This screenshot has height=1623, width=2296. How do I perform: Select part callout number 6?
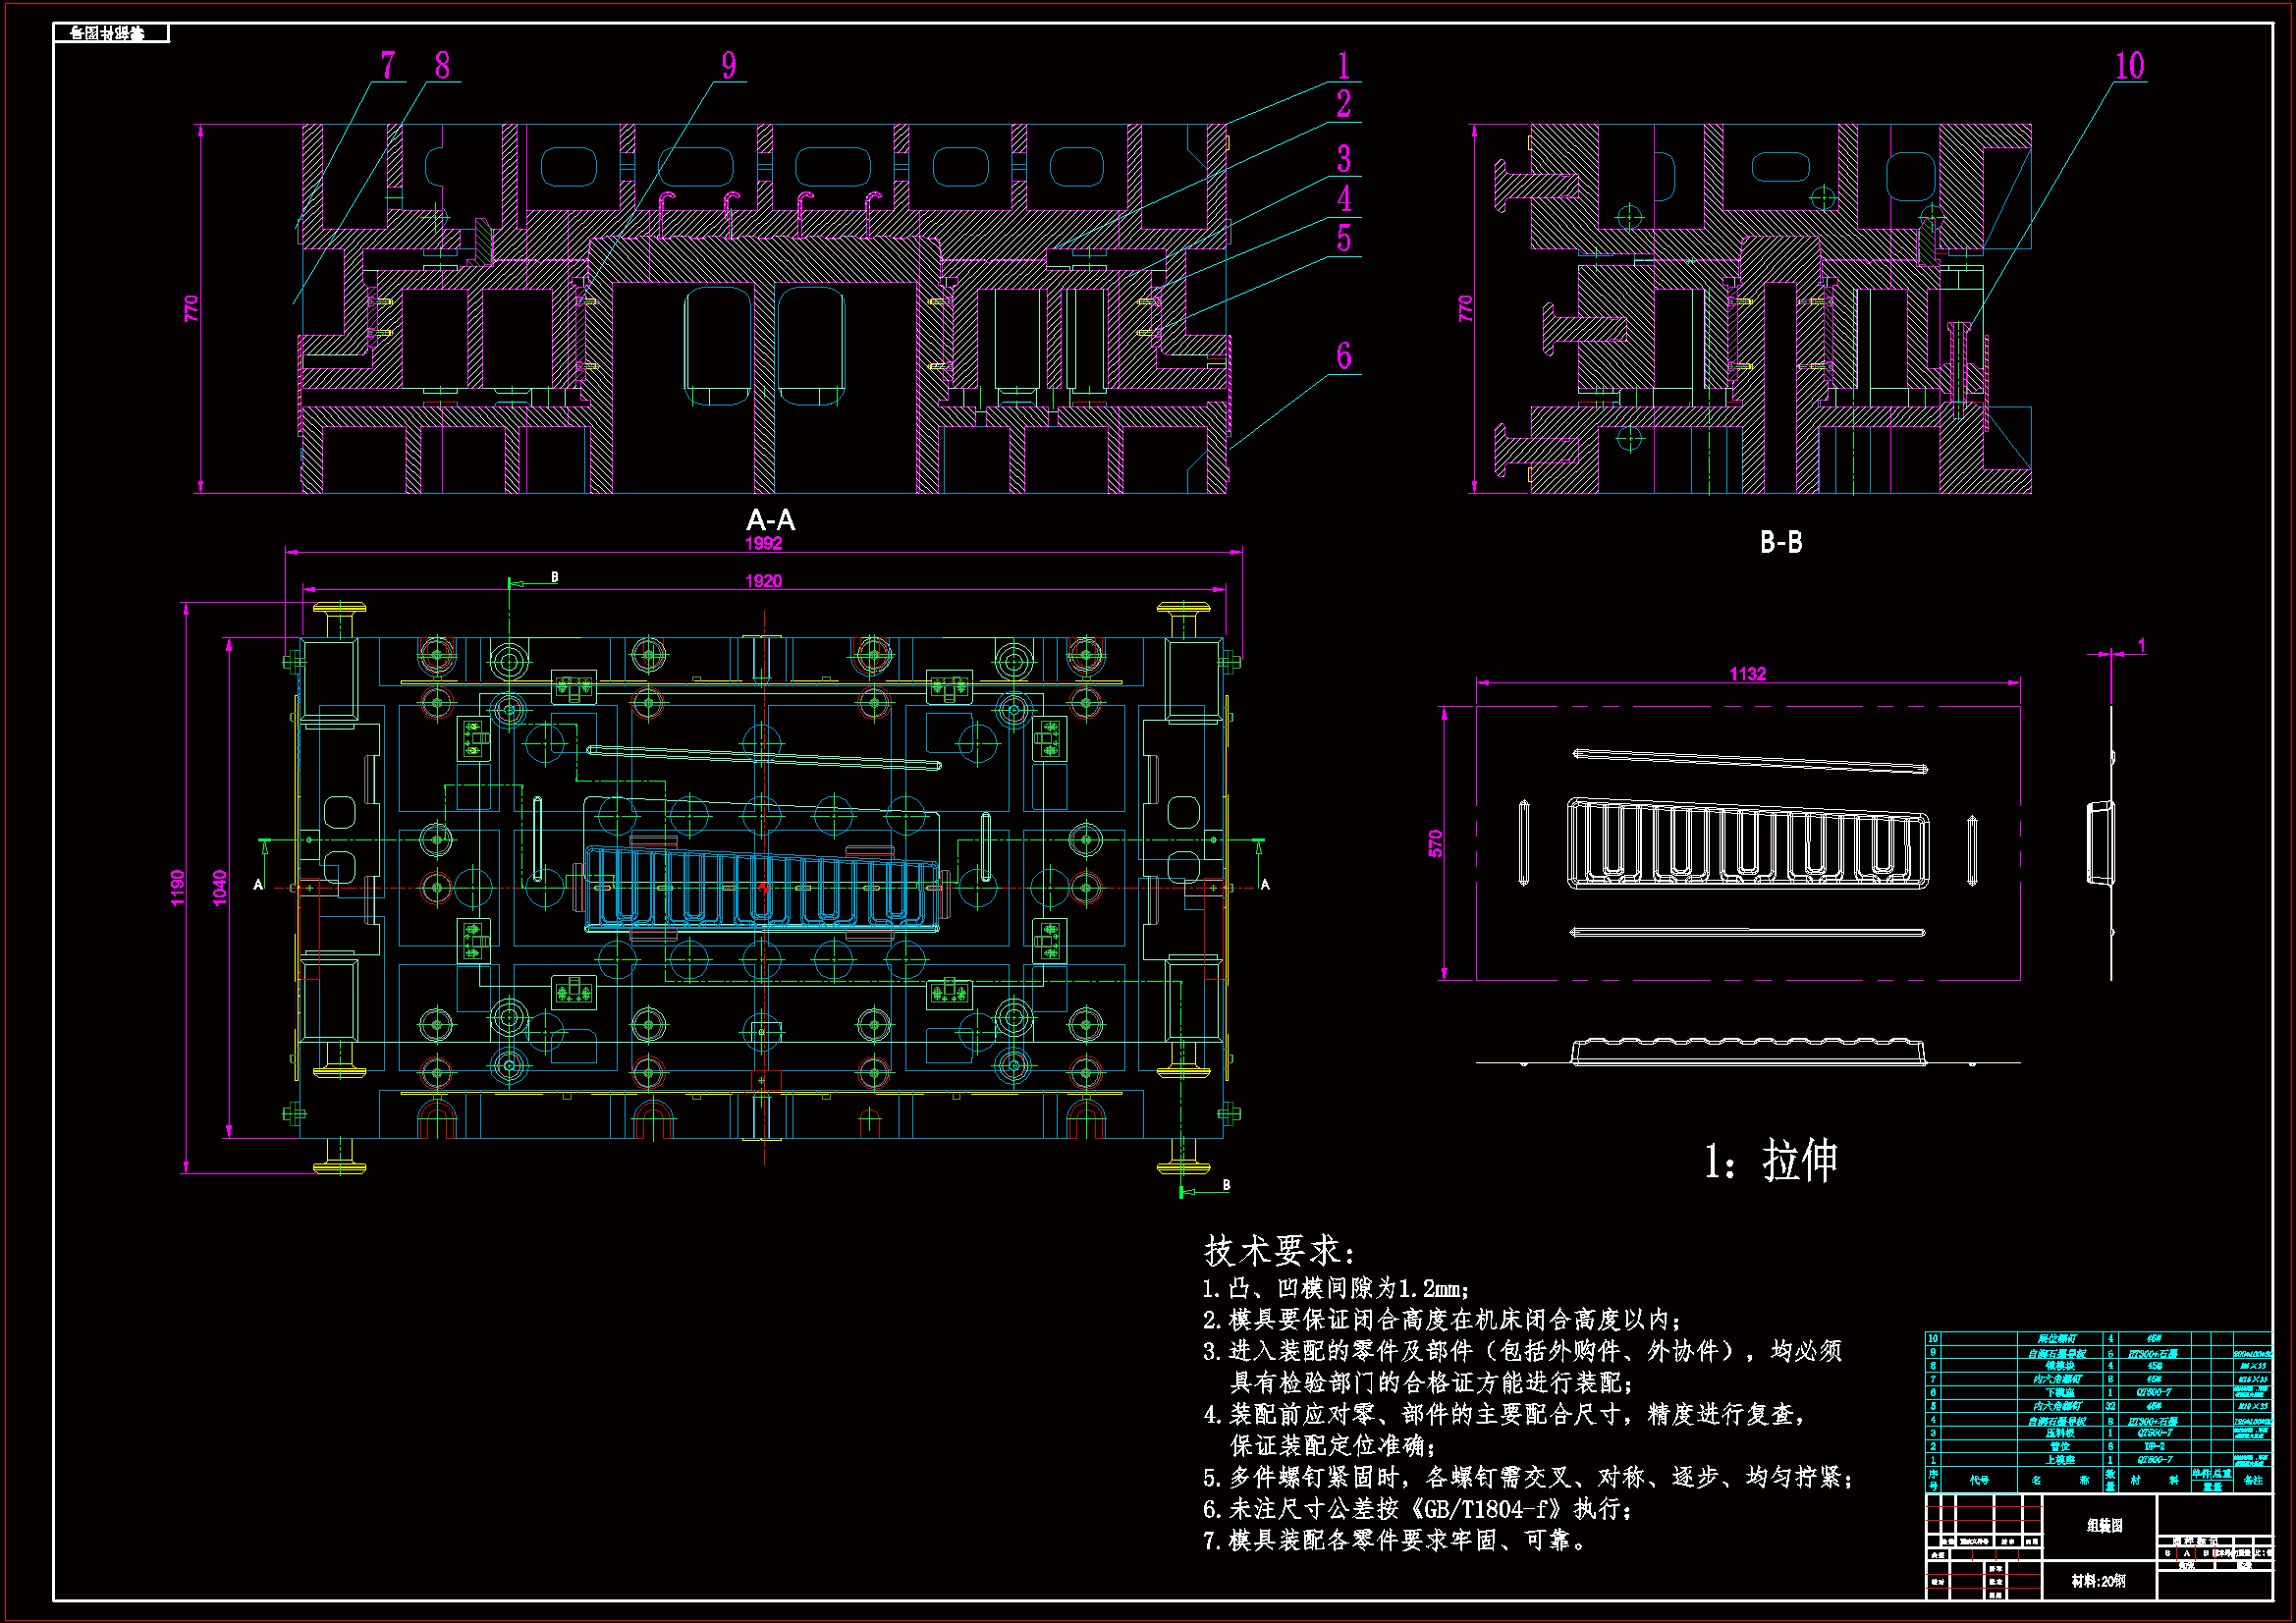pyautogui.click(x=1344, y=356)
